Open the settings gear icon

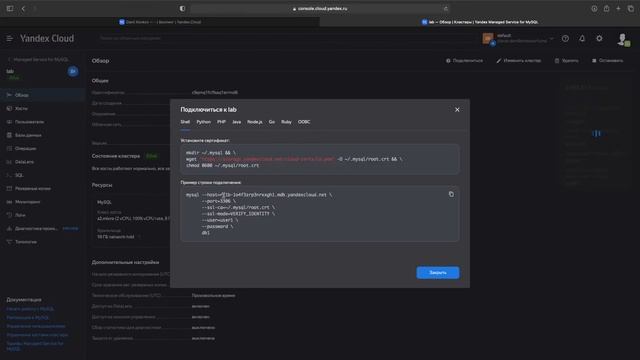coord(599,38)
